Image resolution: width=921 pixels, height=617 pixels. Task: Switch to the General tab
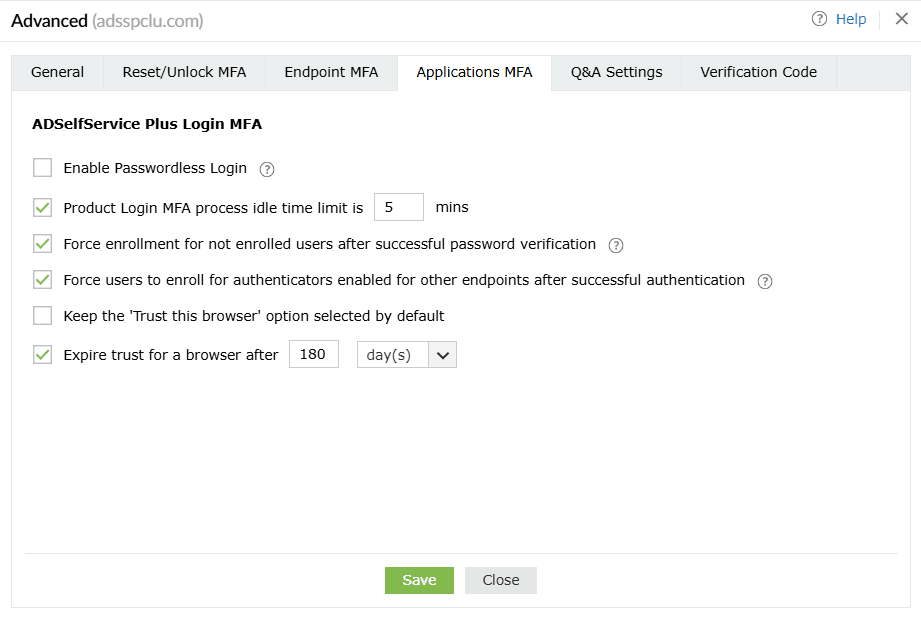(57, 72)
